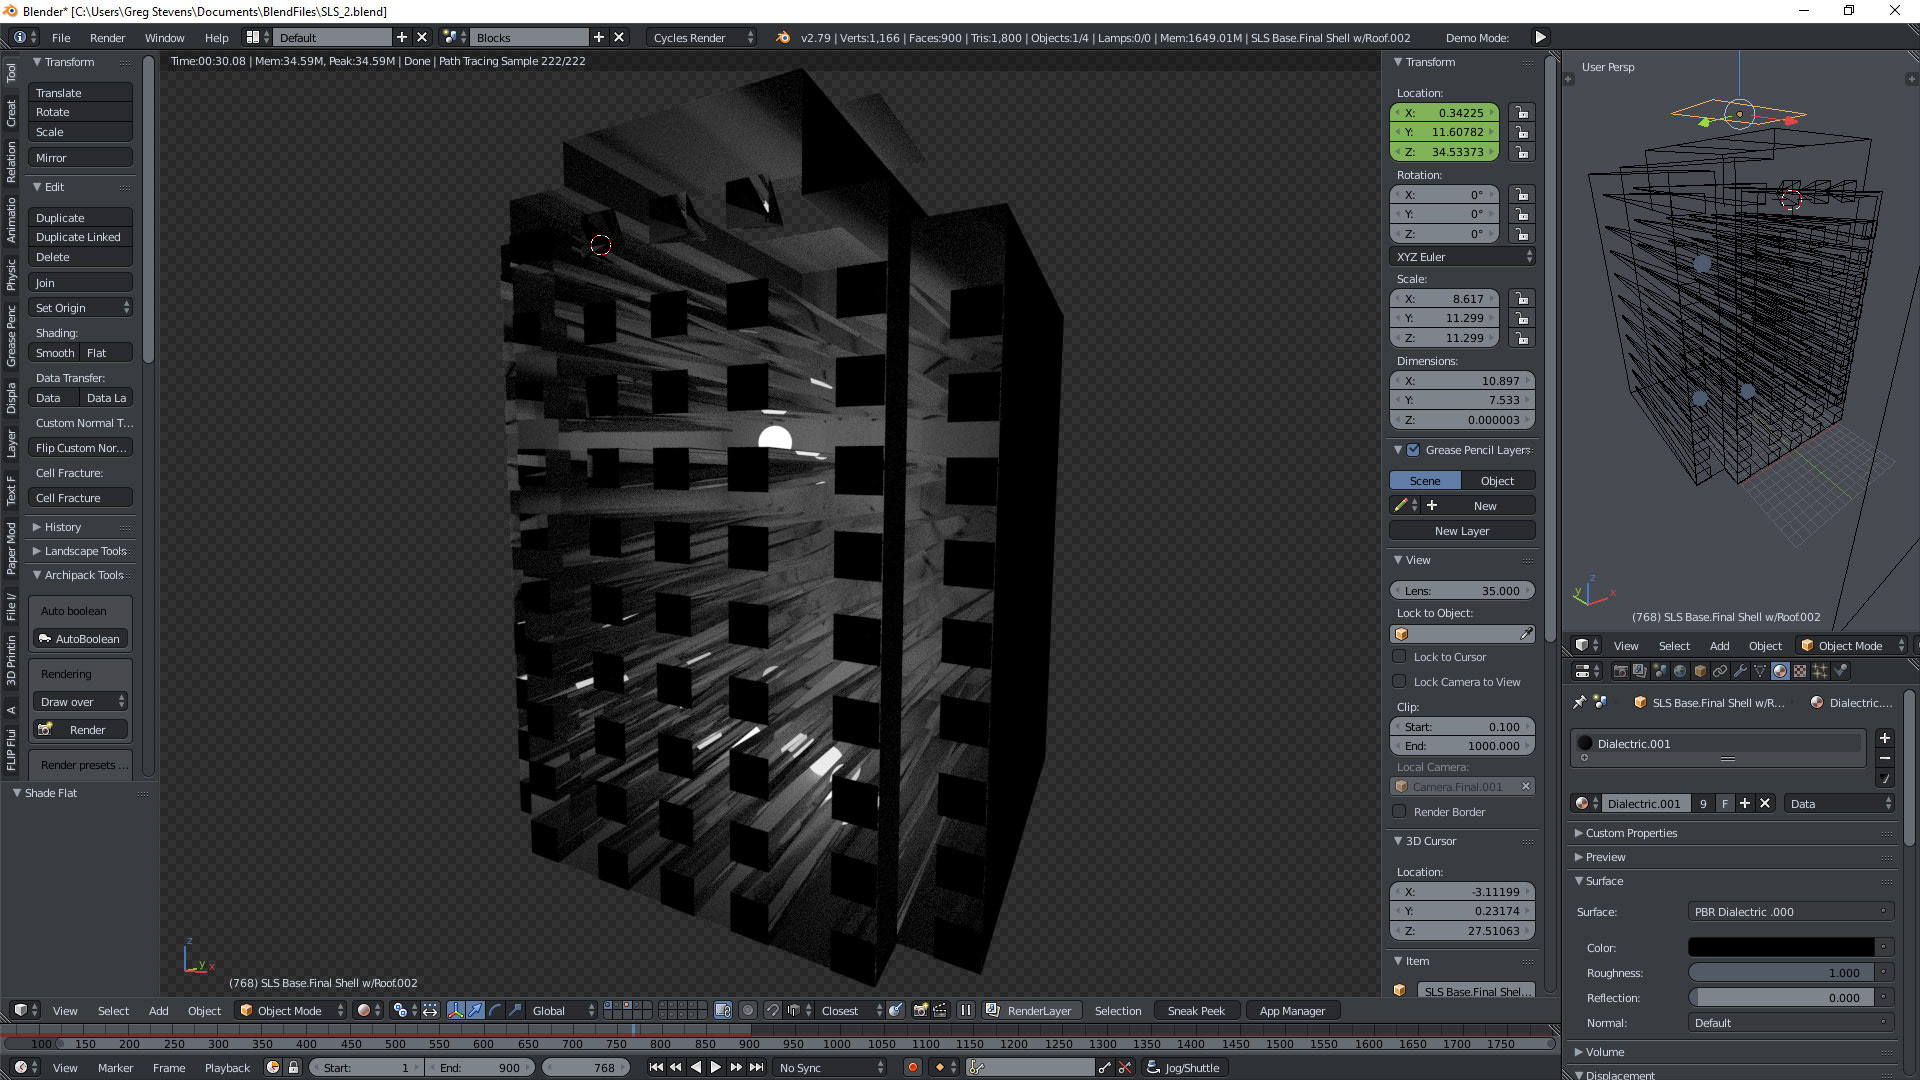The width and height of the screenshot is (1920, 1080).
Task: Open the Object Constraints chain tab
Action: [x=1720, y=671]
